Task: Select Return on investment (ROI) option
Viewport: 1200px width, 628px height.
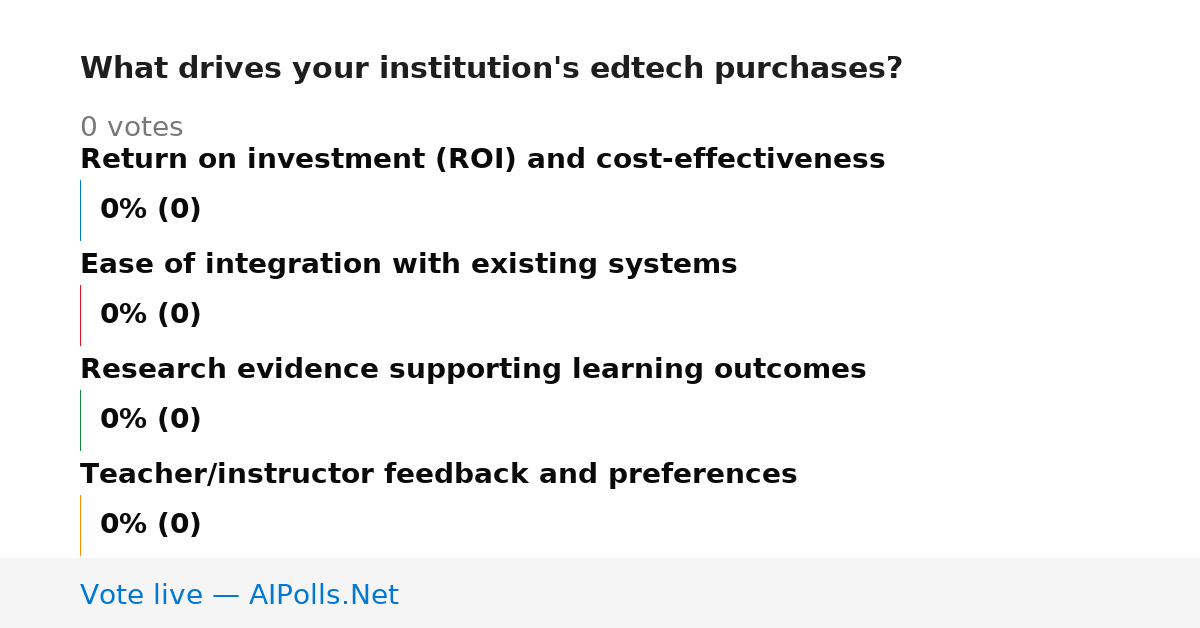Action: tap(482, 160)
